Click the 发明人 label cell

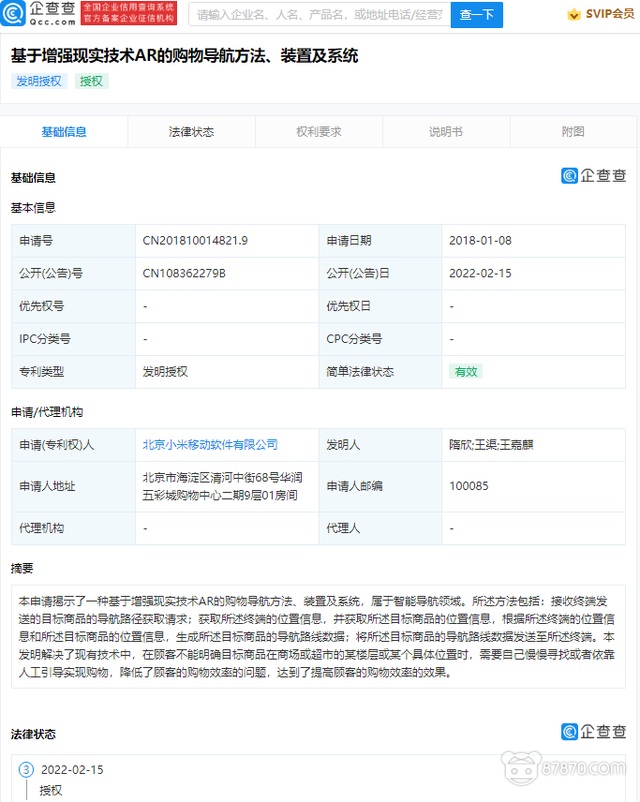(380, 444)
